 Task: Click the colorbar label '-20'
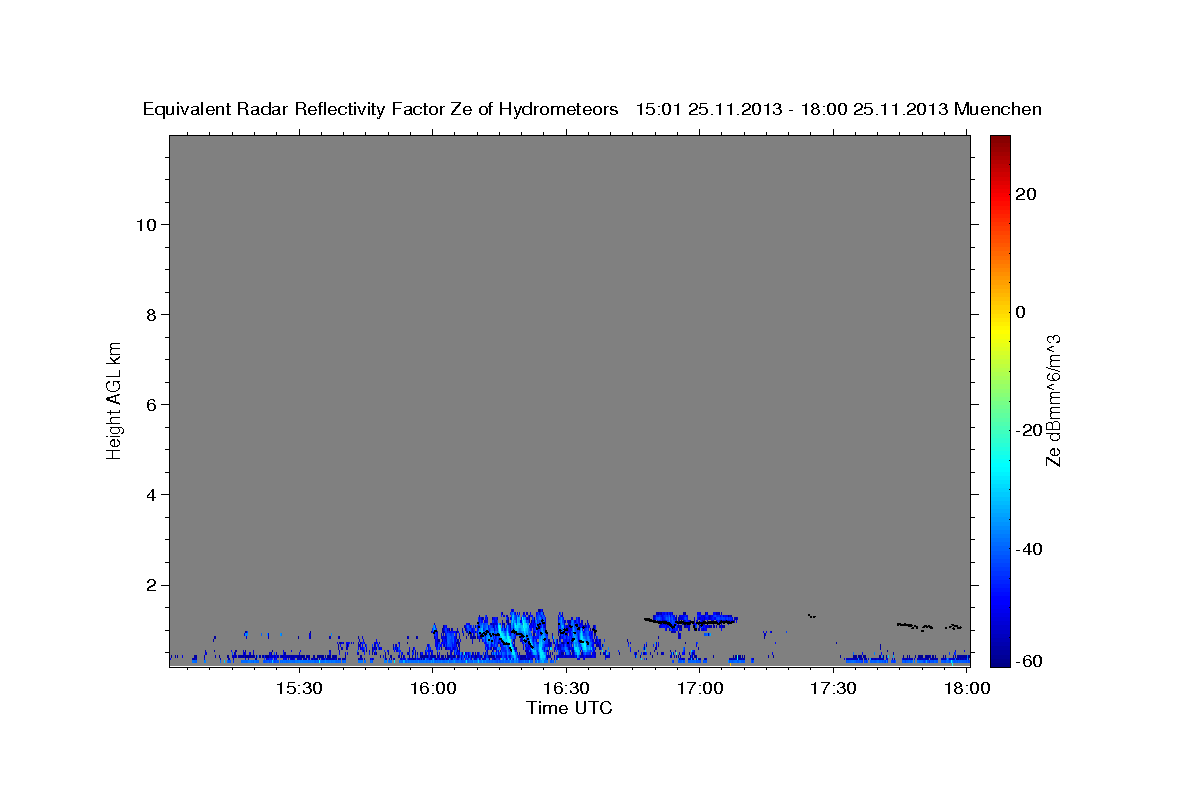coord(1029,430)
